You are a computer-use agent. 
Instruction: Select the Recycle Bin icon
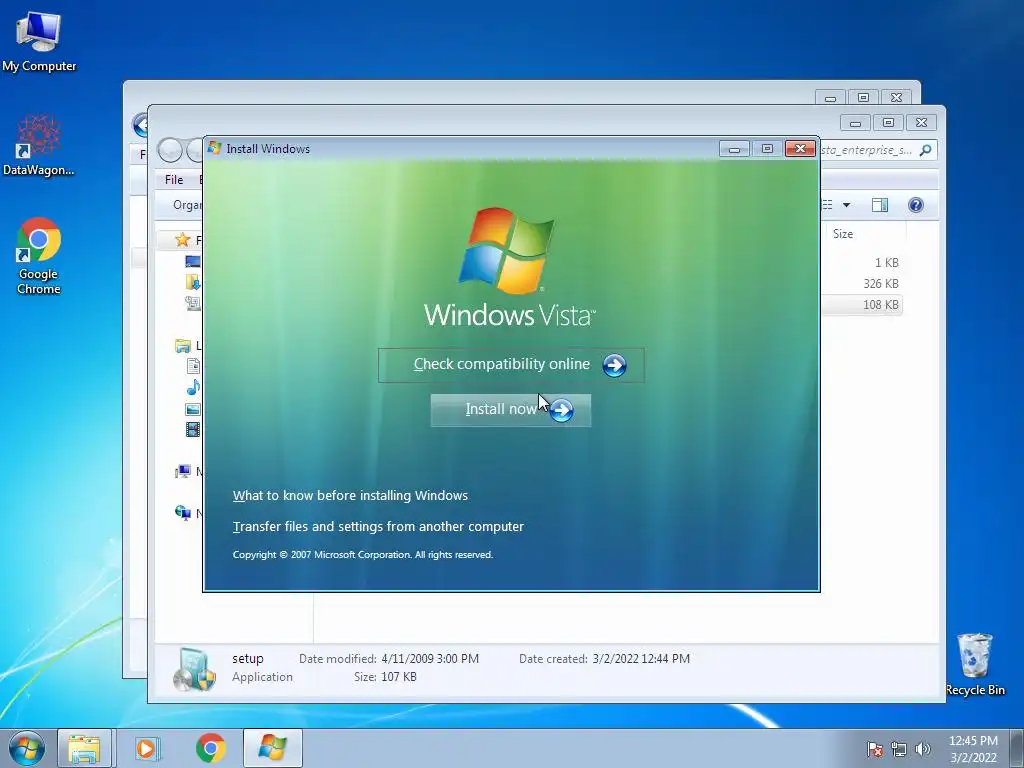974,664
